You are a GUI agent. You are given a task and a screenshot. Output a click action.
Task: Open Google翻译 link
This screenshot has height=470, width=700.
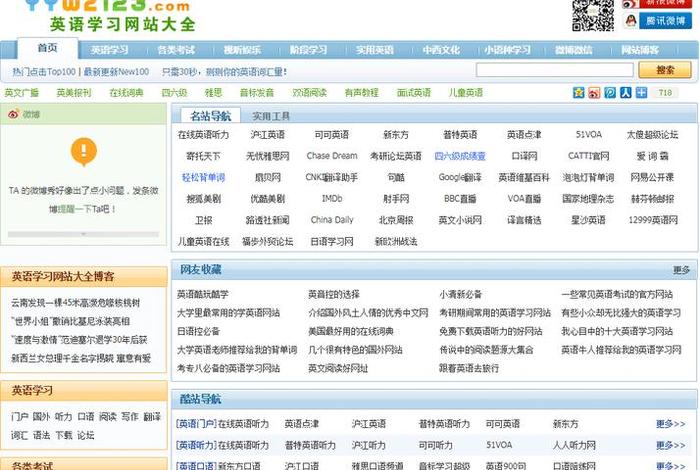(x=460, y=177)
